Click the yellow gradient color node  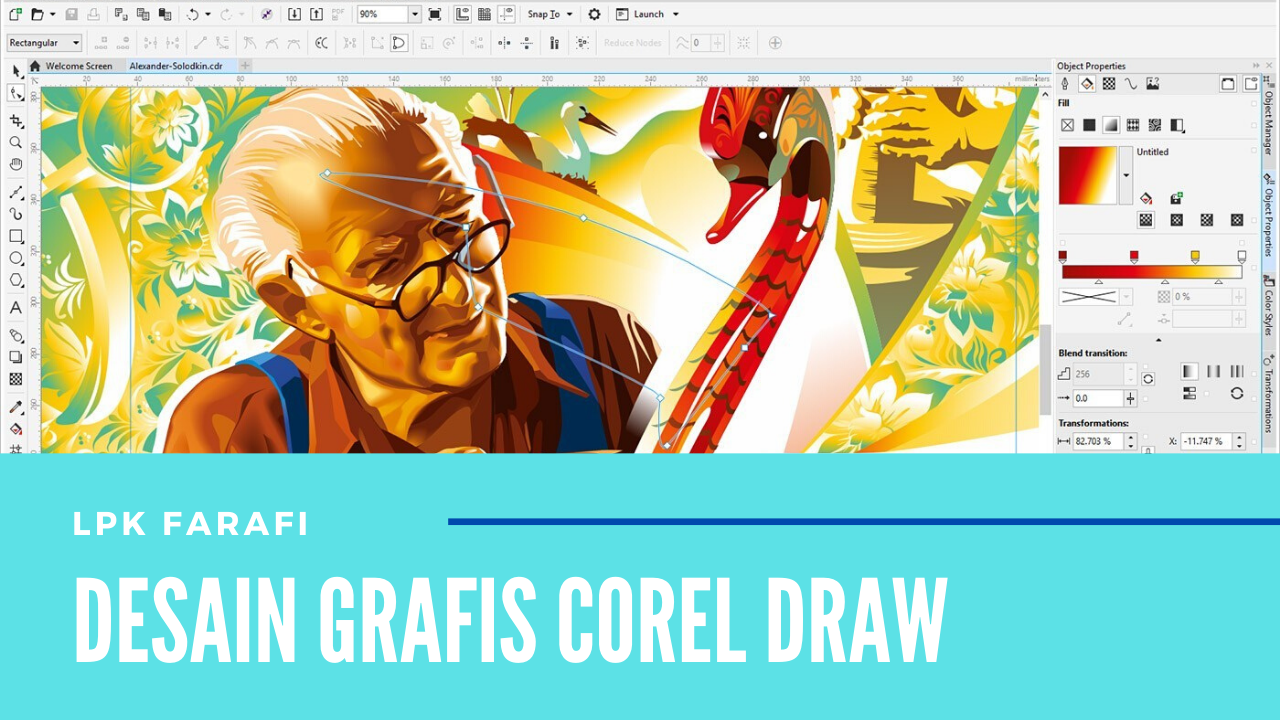(x=1195, y=257)
